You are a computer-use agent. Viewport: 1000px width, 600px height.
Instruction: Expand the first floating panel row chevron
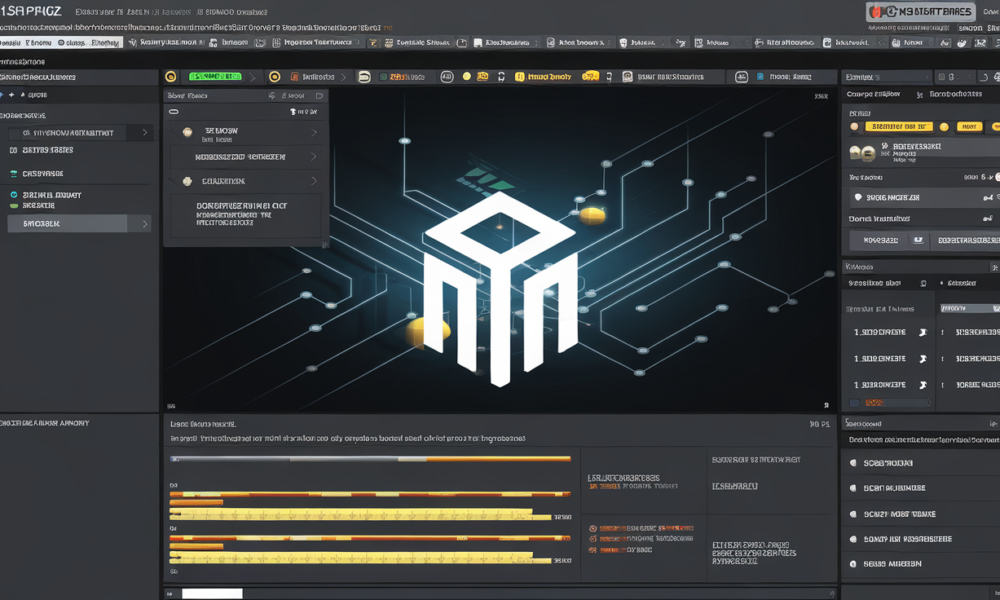[314, 133]
